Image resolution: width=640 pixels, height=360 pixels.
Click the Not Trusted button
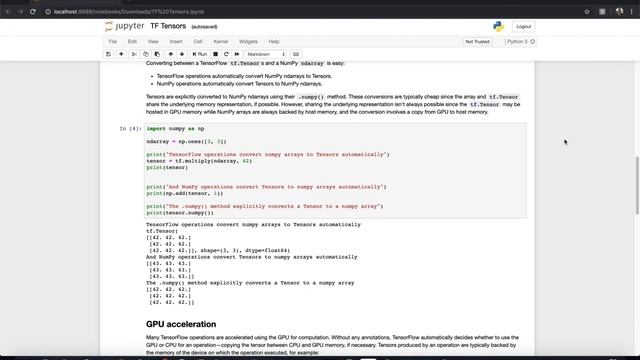coord(477,42)
